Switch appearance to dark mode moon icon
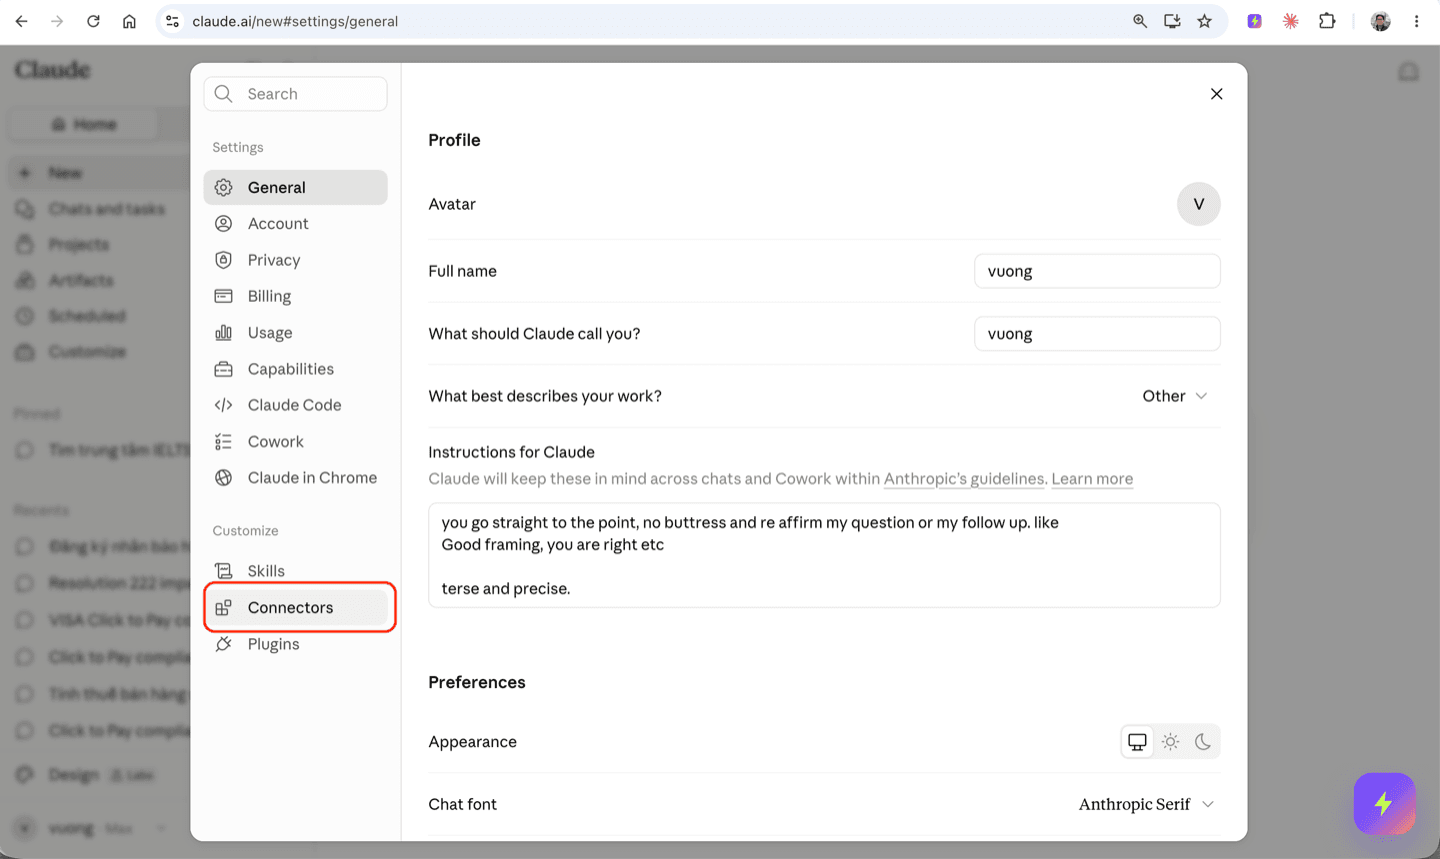 (1203, 742)
